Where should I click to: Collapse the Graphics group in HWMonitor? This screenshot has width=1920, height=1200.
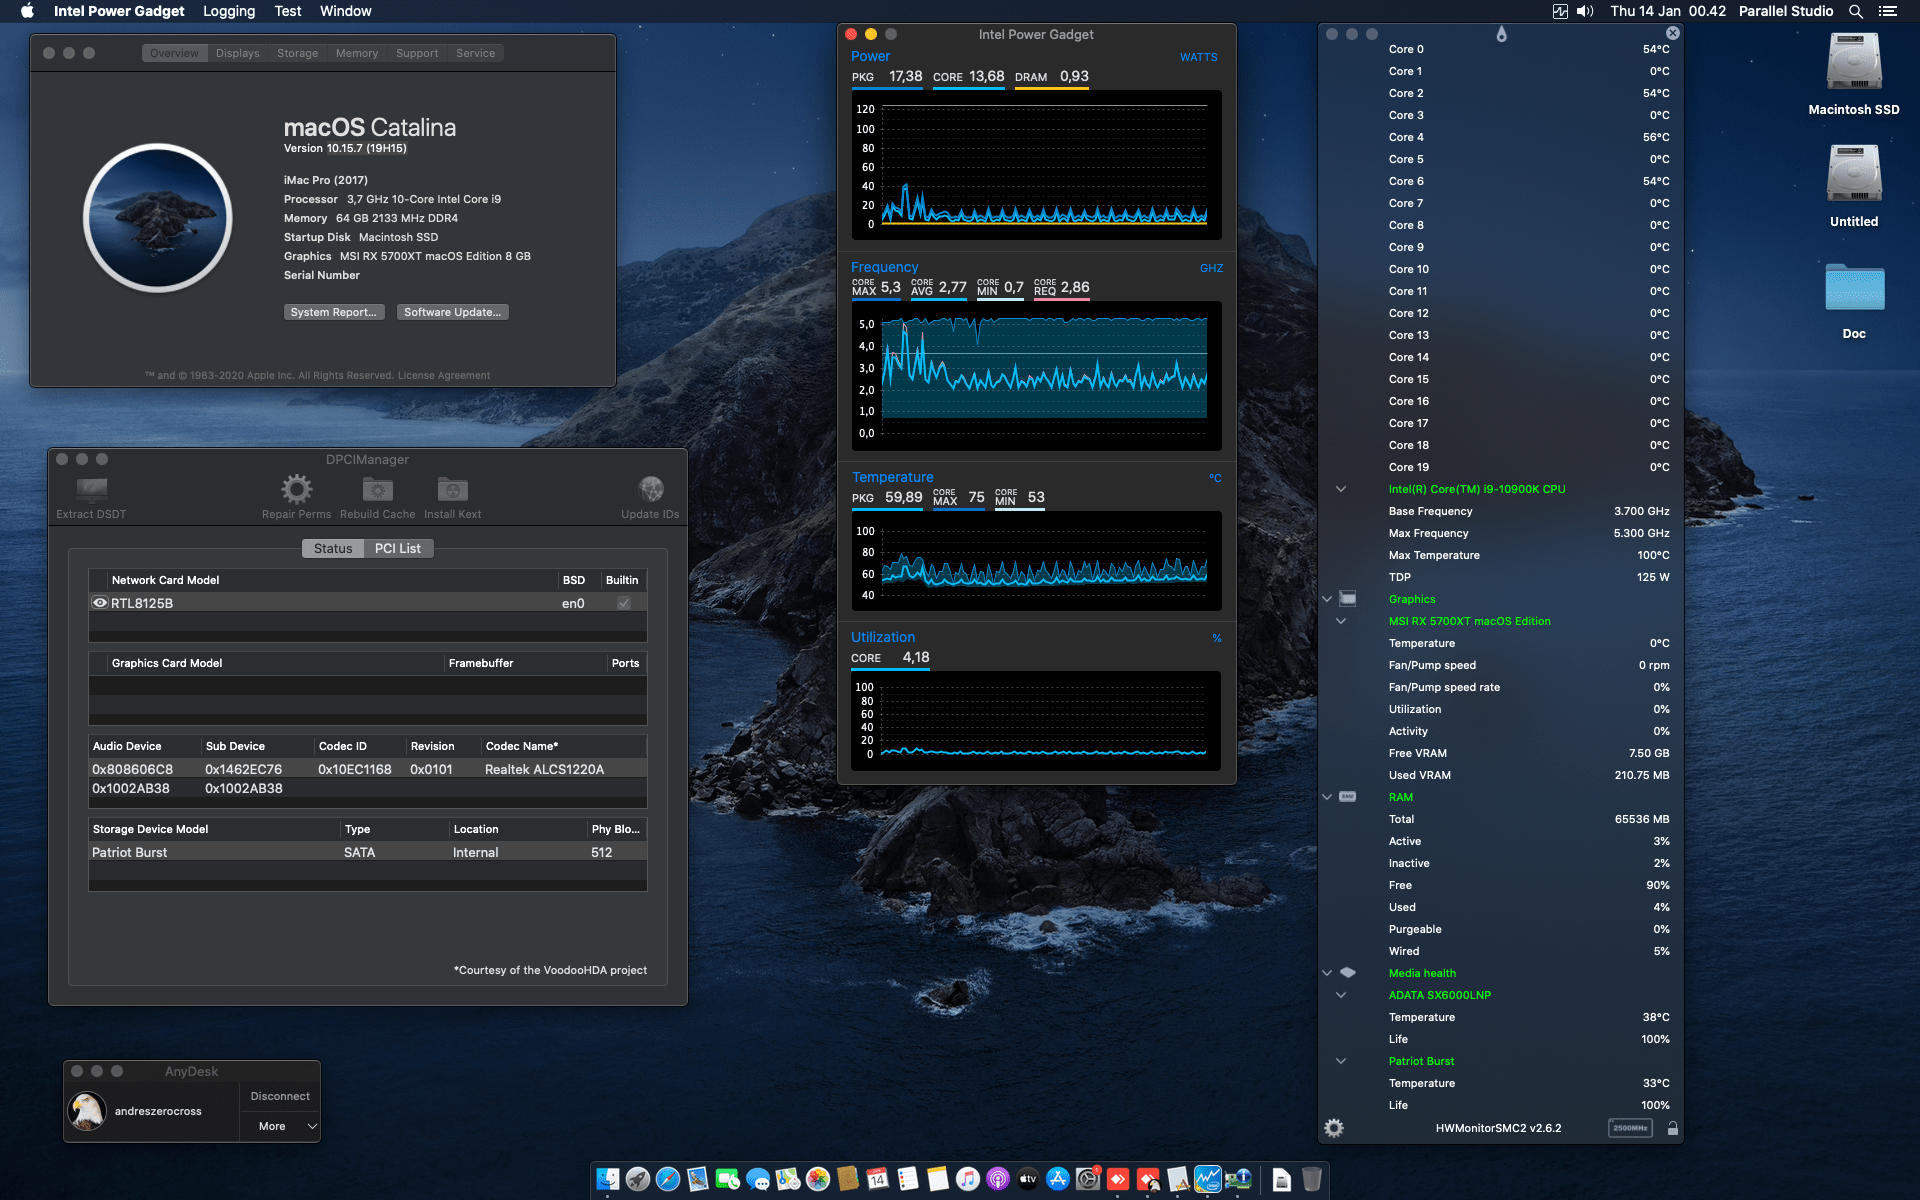[x=1327, y=599]
